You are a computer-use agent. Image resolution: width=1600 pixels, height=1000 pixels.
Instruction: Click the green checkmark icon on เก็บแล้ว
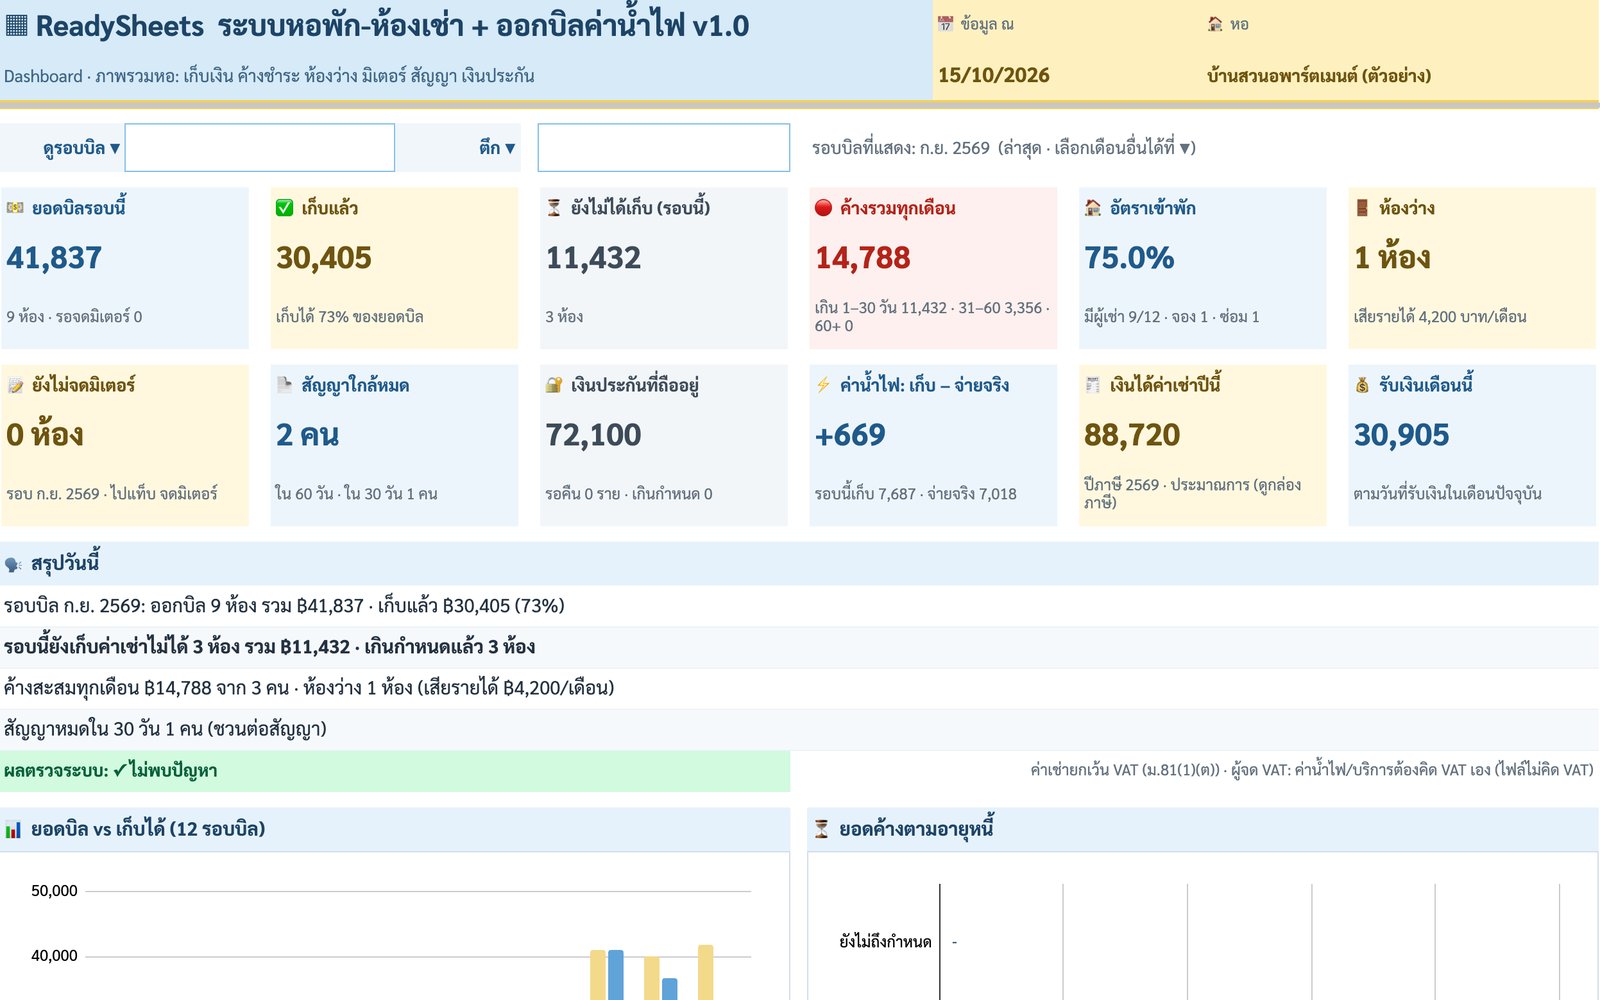pyautogui.click(x=284, y=208)
